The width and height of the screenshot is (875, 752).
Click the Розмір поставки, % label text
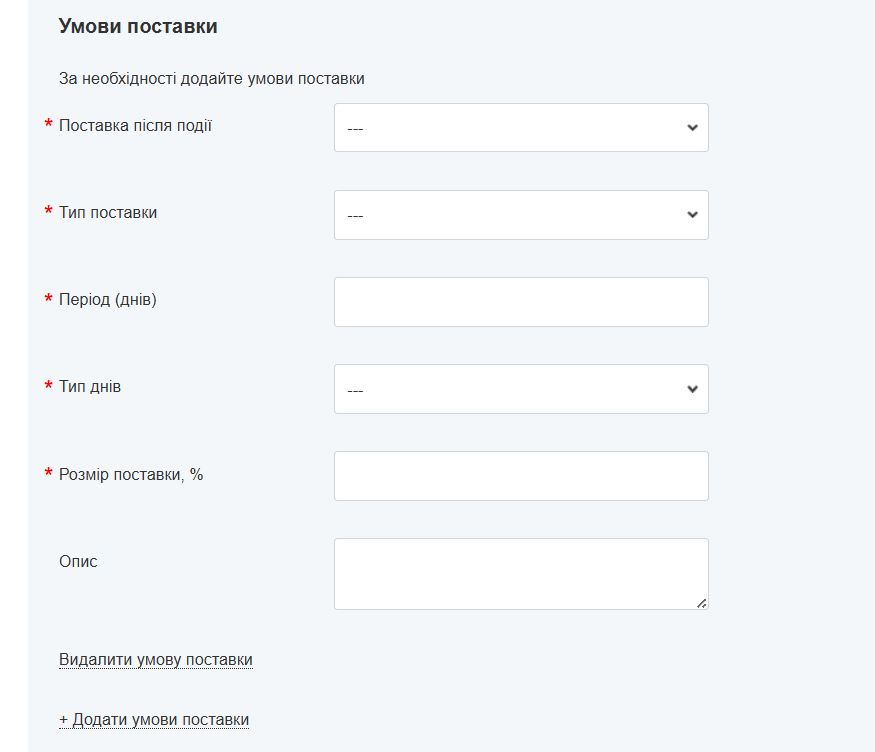coord(131,474)
